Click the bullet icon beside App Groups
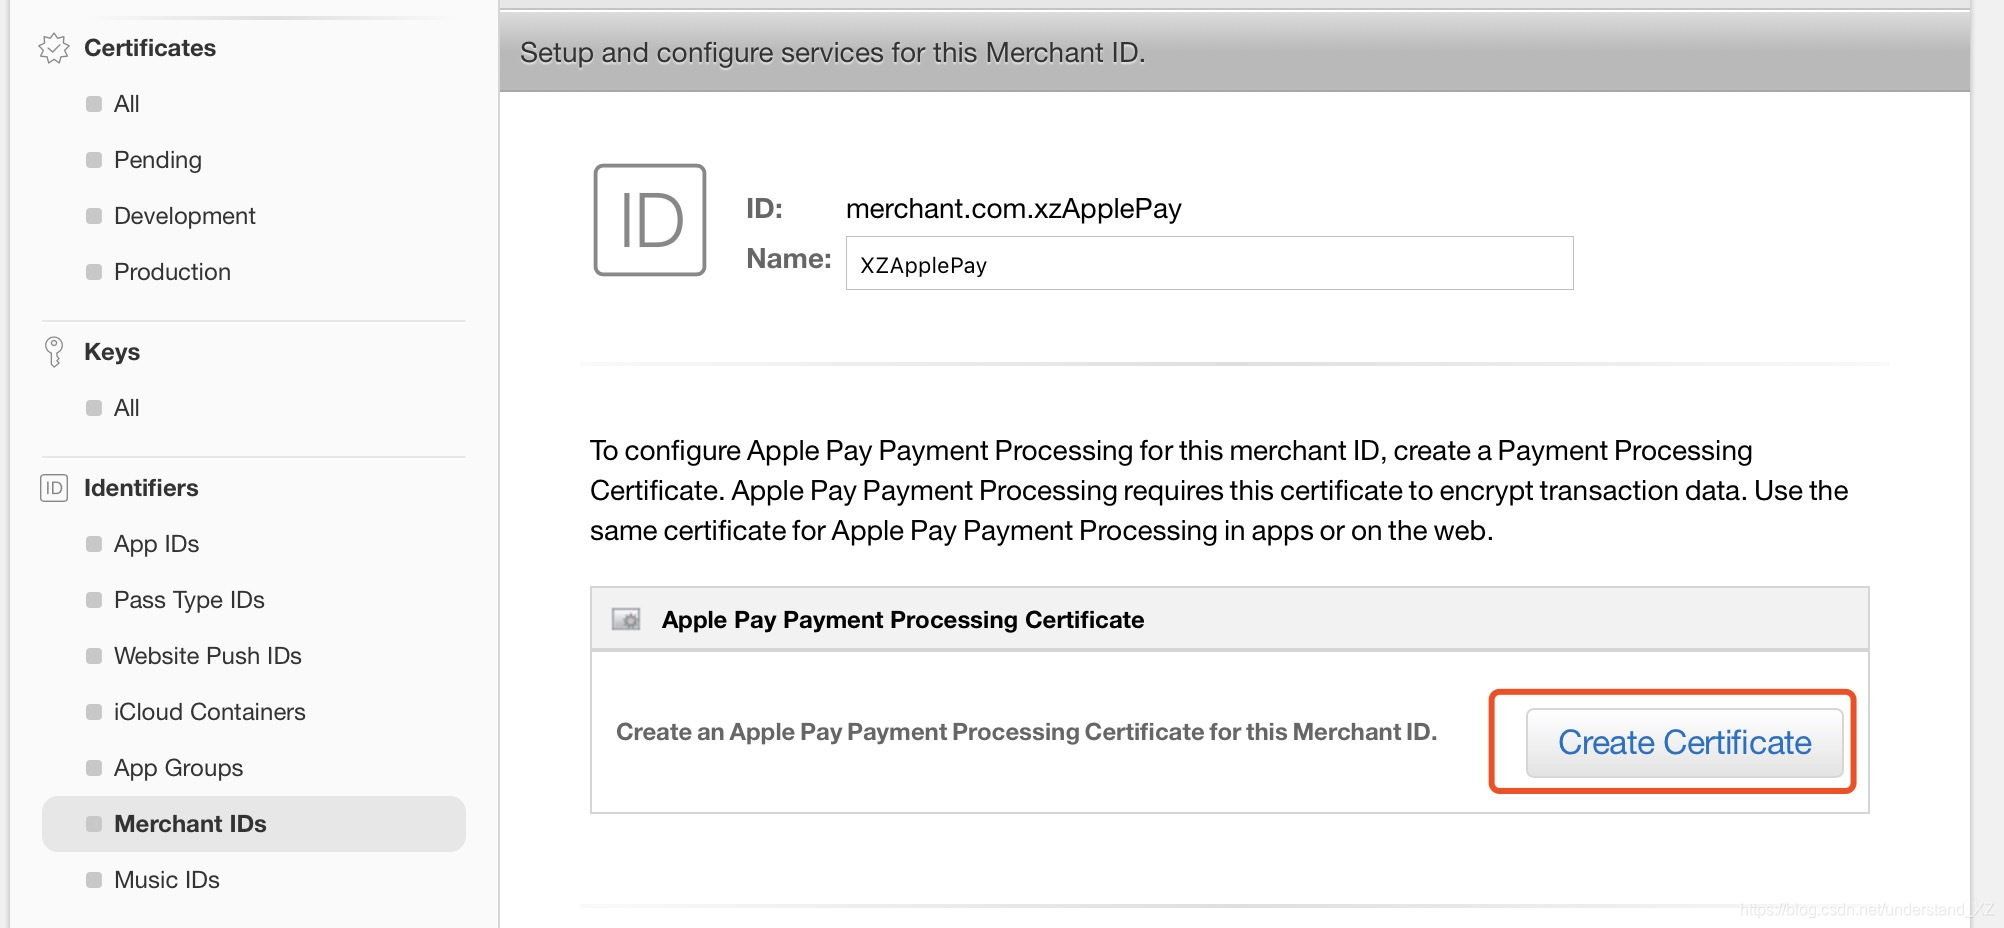Screen dimensions: 2004x928 pos(94,768)
